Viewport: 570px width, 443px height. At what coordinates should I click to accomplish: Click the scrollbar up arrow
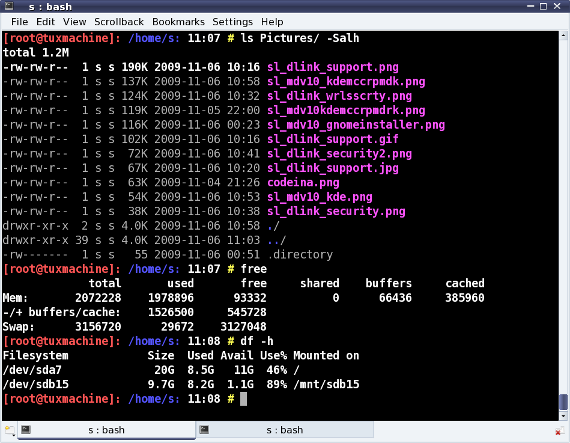point(563,35)
